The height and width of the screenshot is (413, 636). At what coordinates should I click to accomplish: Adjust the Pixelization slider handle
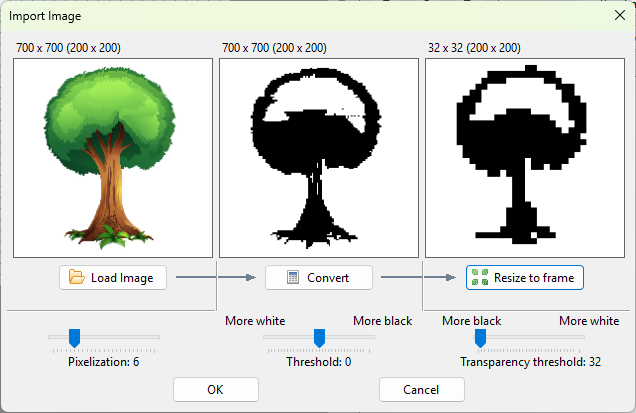pos(74,338)
